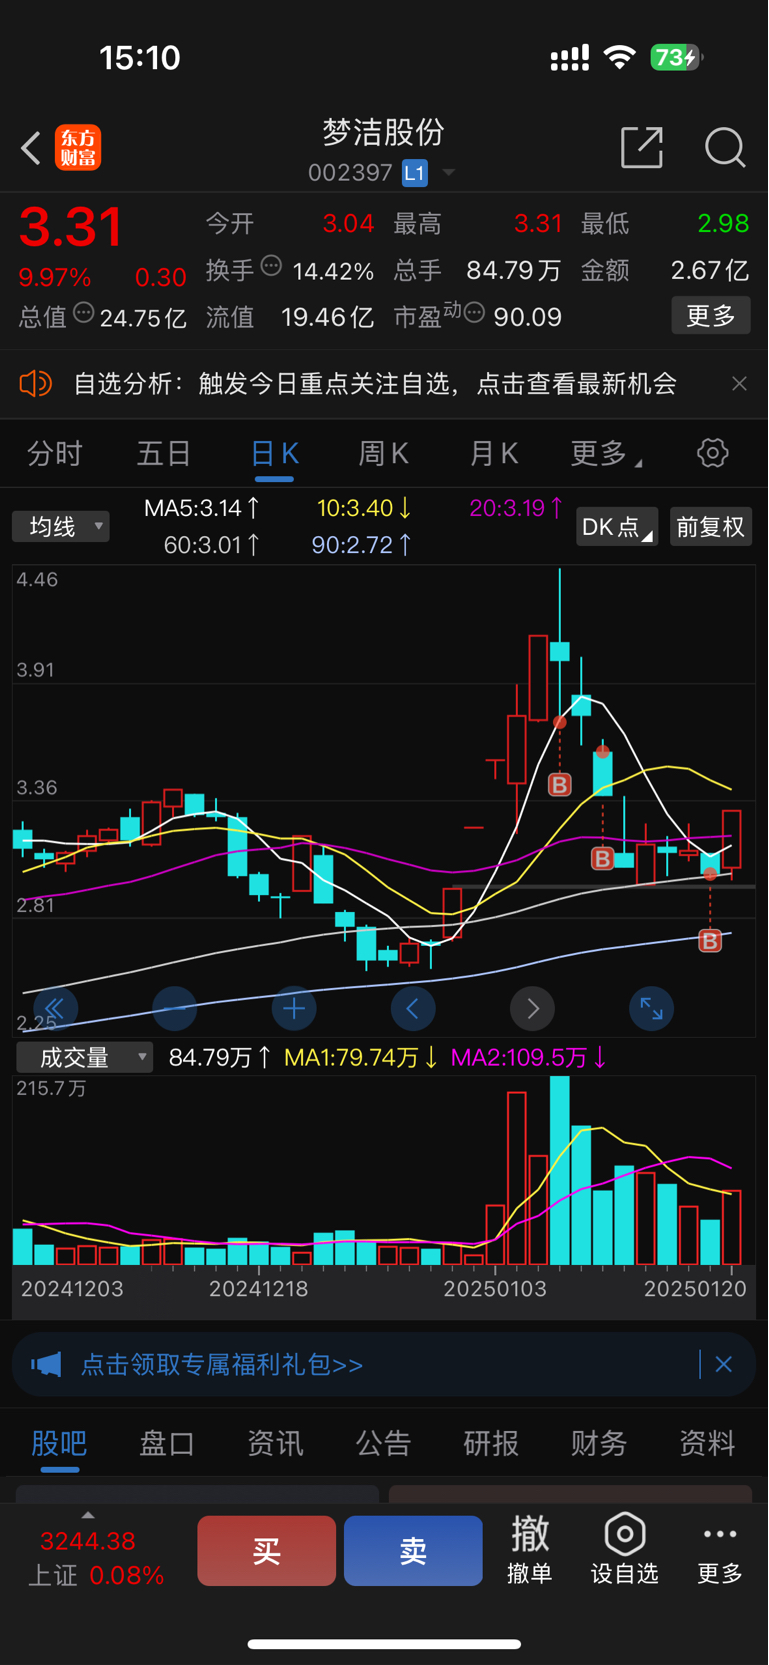Zoom out chart with minus button
The height and width of the screenshot is (1665, 769).
click(x=174, y=1008)
